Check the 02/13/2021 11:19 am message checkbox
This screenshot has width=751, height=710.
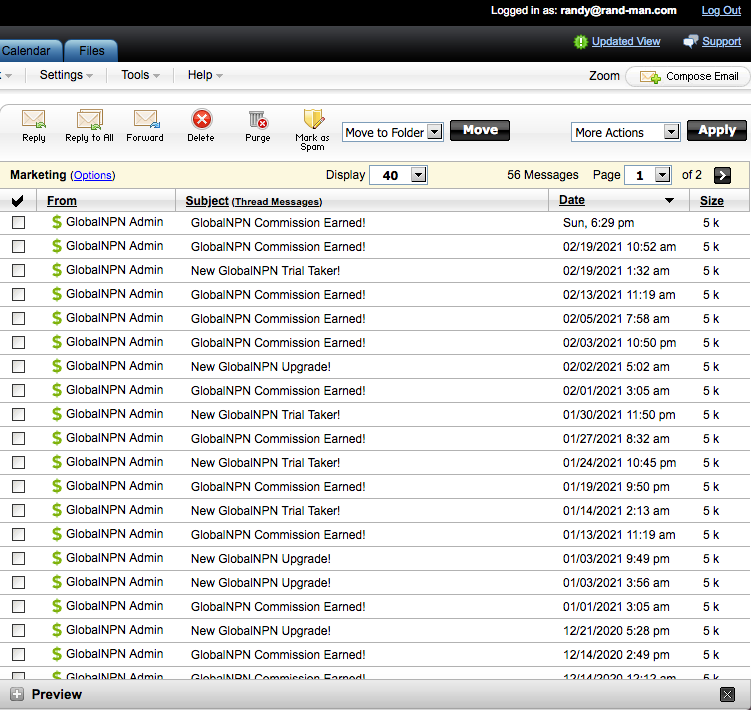pos(18,294)
